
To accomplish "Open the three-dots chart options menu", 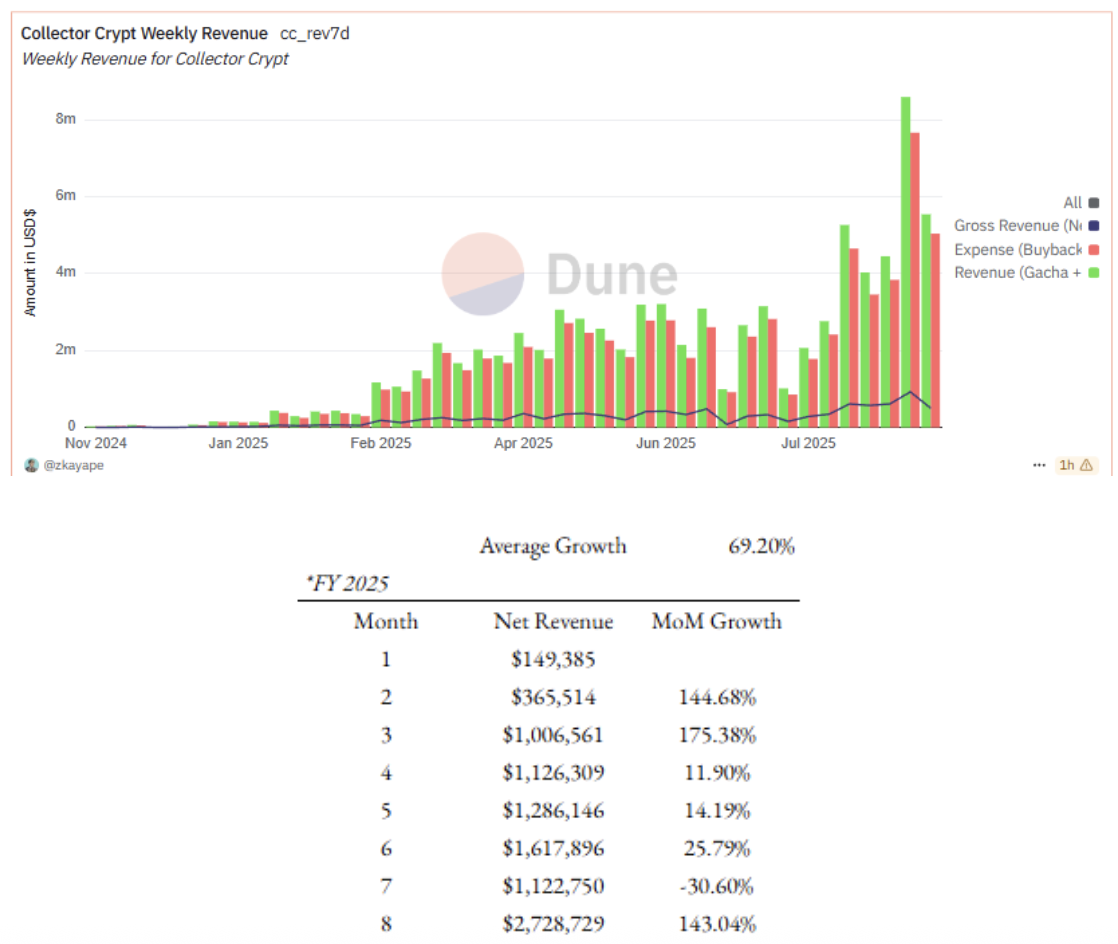I will (x=1039, y=465).
